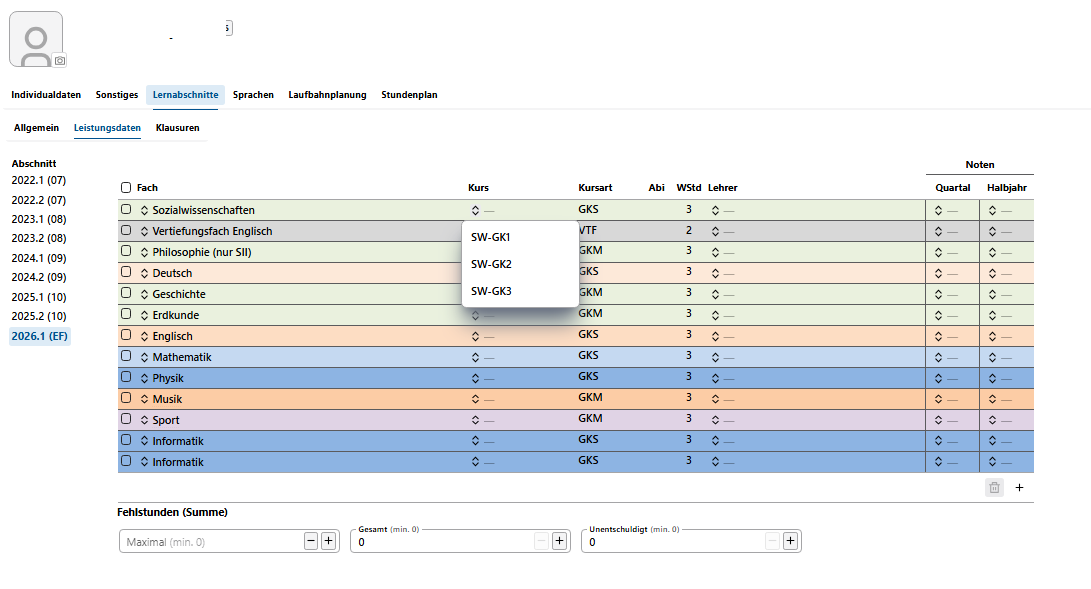Expand Halbjahr grade dropdown for Deutsch
The width and height of the screenshot is (1091, 589).
click(x=1001, y=273)
